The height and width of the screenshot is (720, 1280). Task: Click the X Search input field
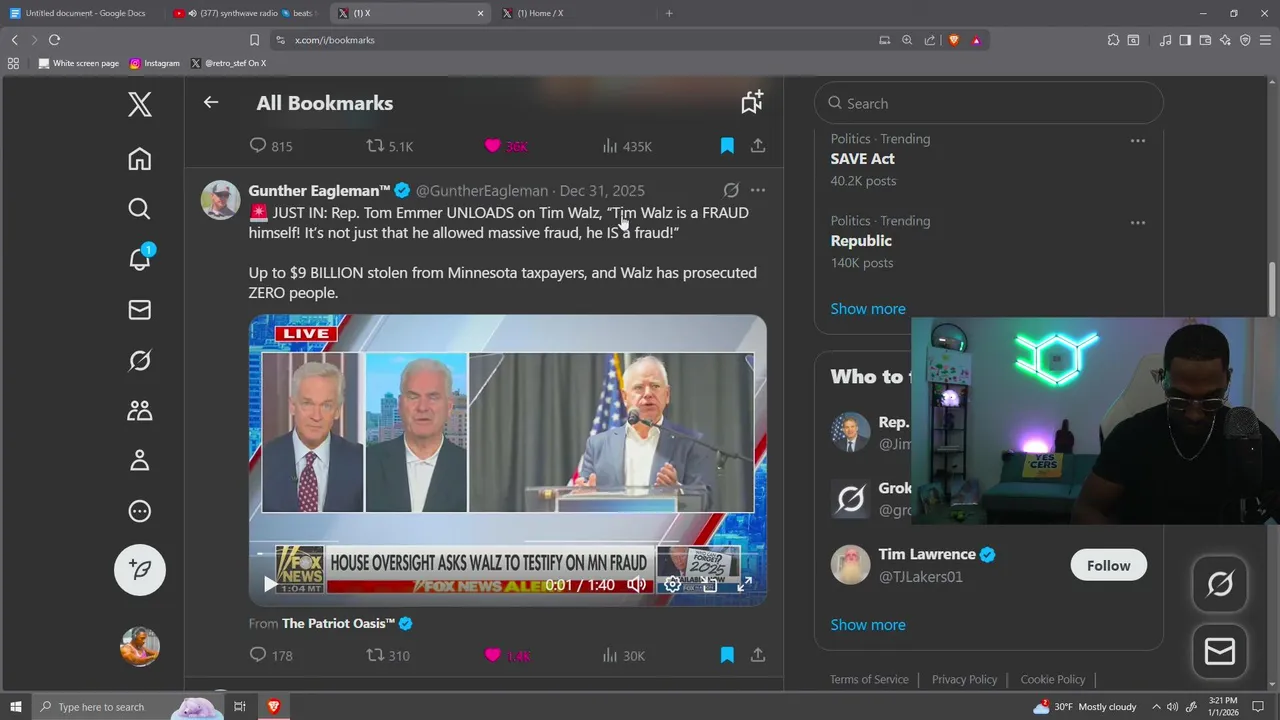989,103
